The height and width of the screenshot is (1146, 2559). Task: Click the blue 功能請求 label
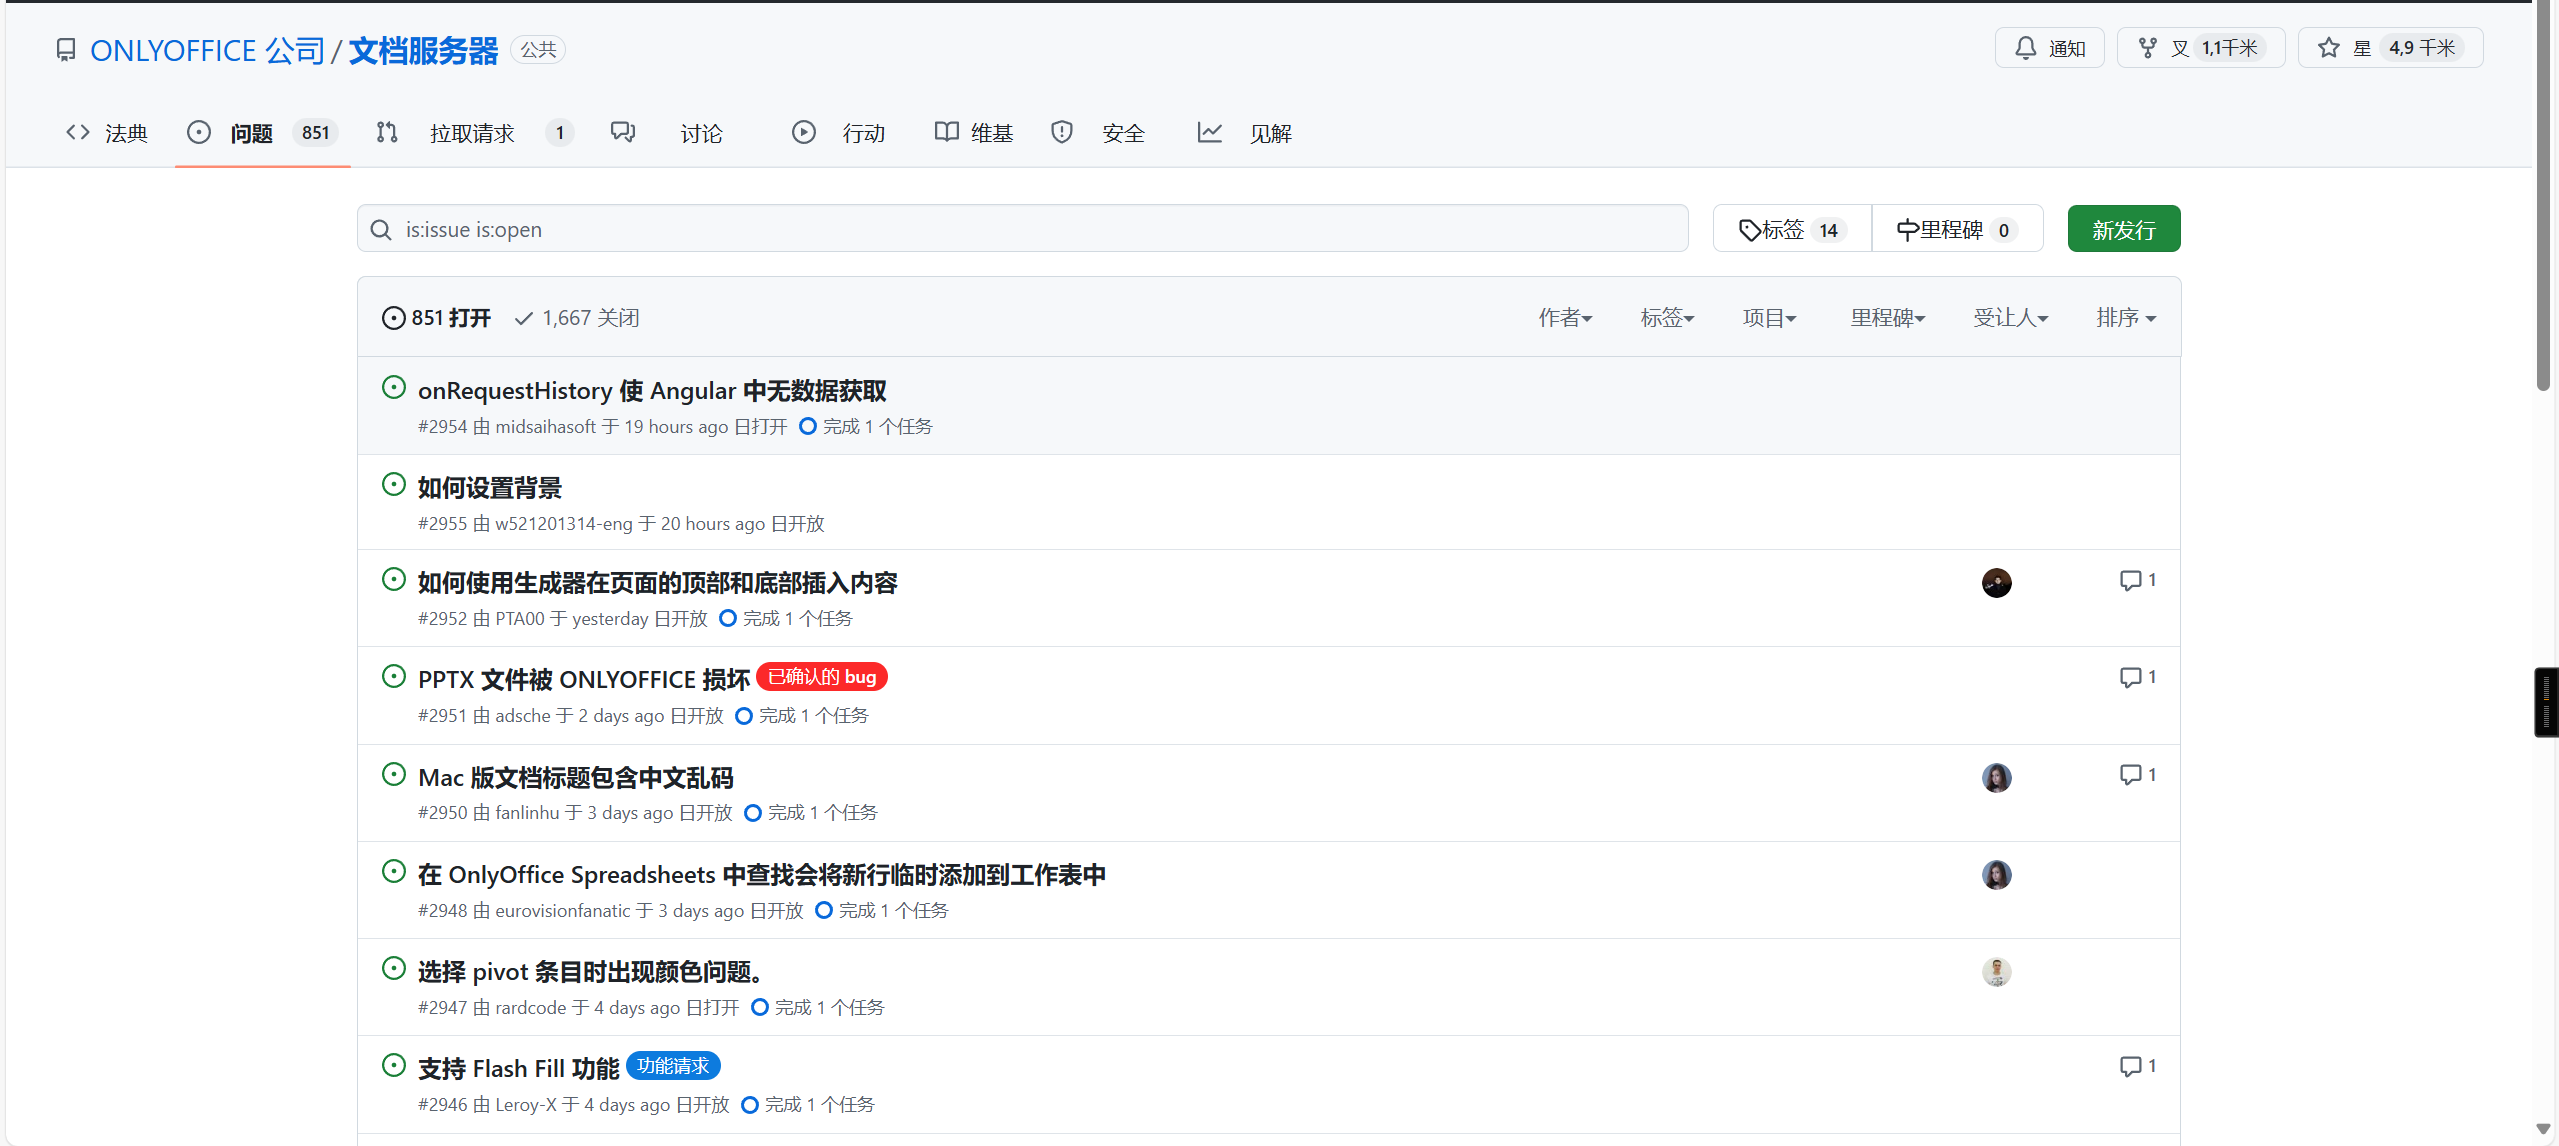tap(673, 1066)
